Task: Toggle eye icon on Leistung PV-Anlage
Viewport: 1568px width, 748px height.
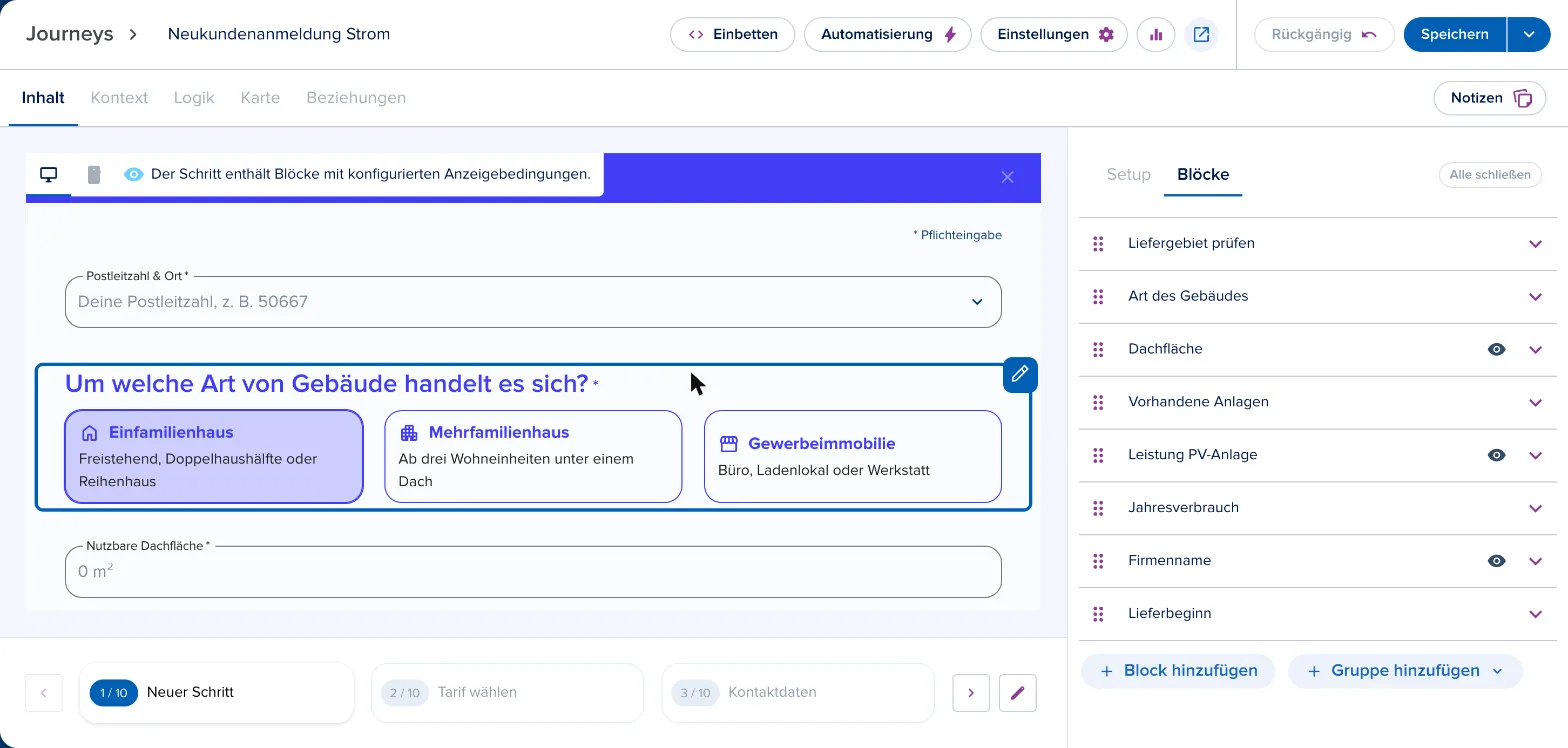Action: click(x=1497, y=455)
